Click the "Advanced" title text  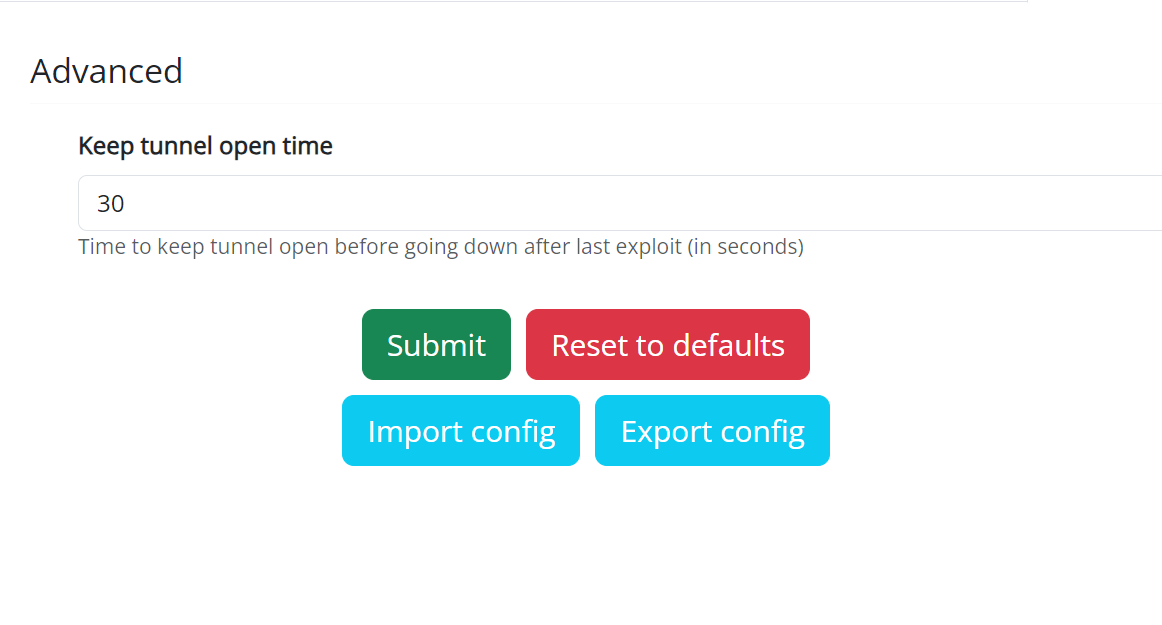coord(107,72)
